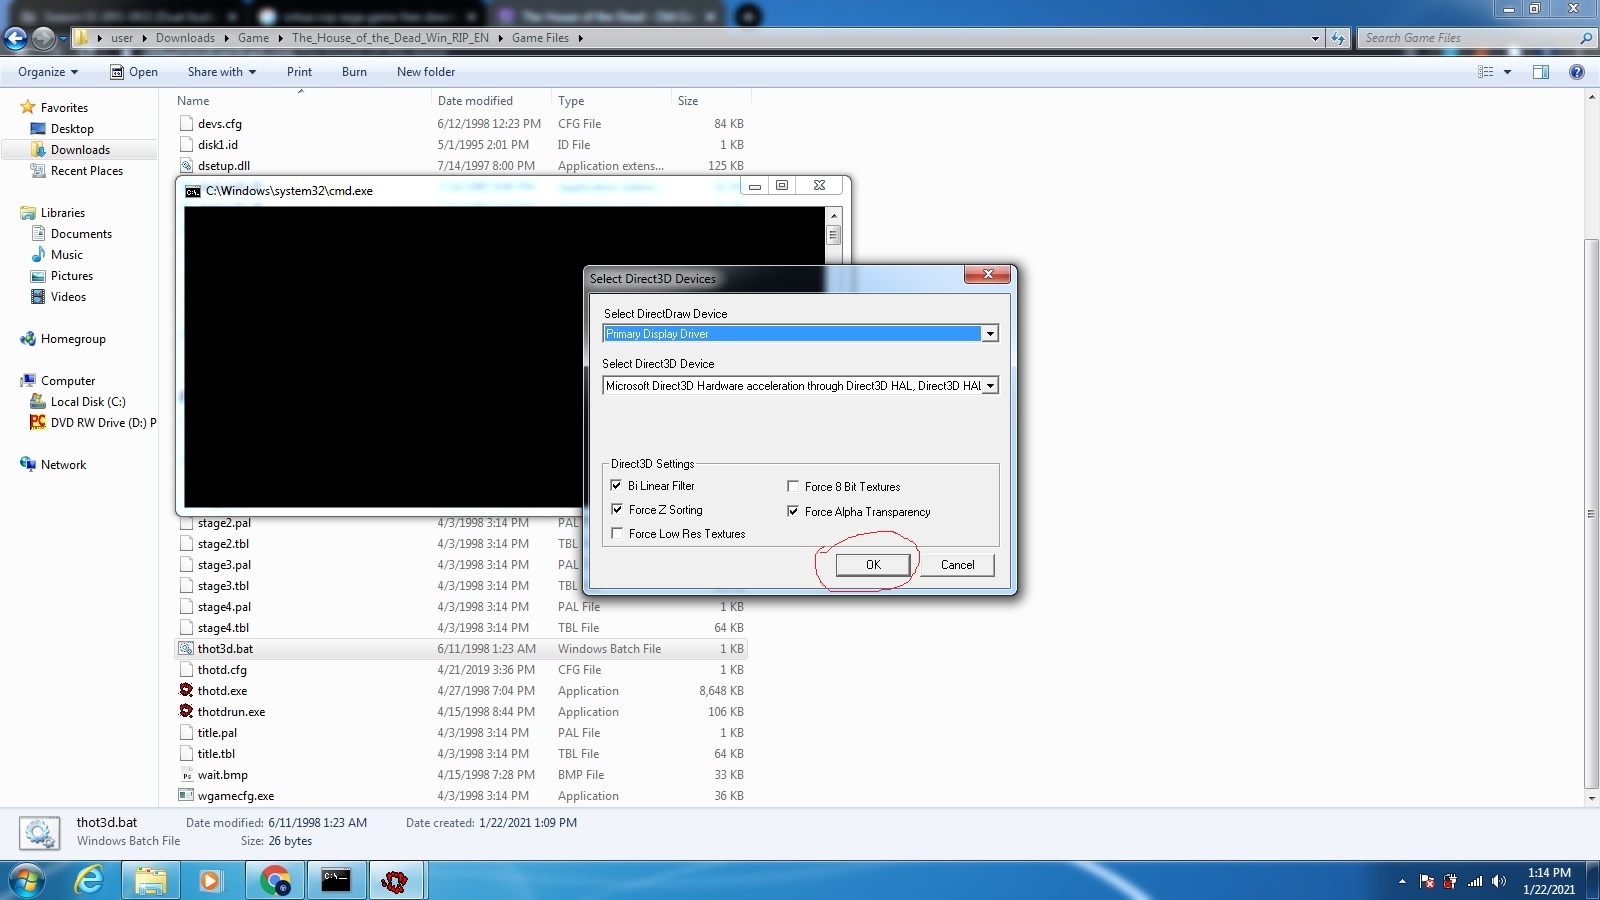Launch Internet Explorer from taskbar
Viewport: 1600px width, 900px height.
coord(89,880)
